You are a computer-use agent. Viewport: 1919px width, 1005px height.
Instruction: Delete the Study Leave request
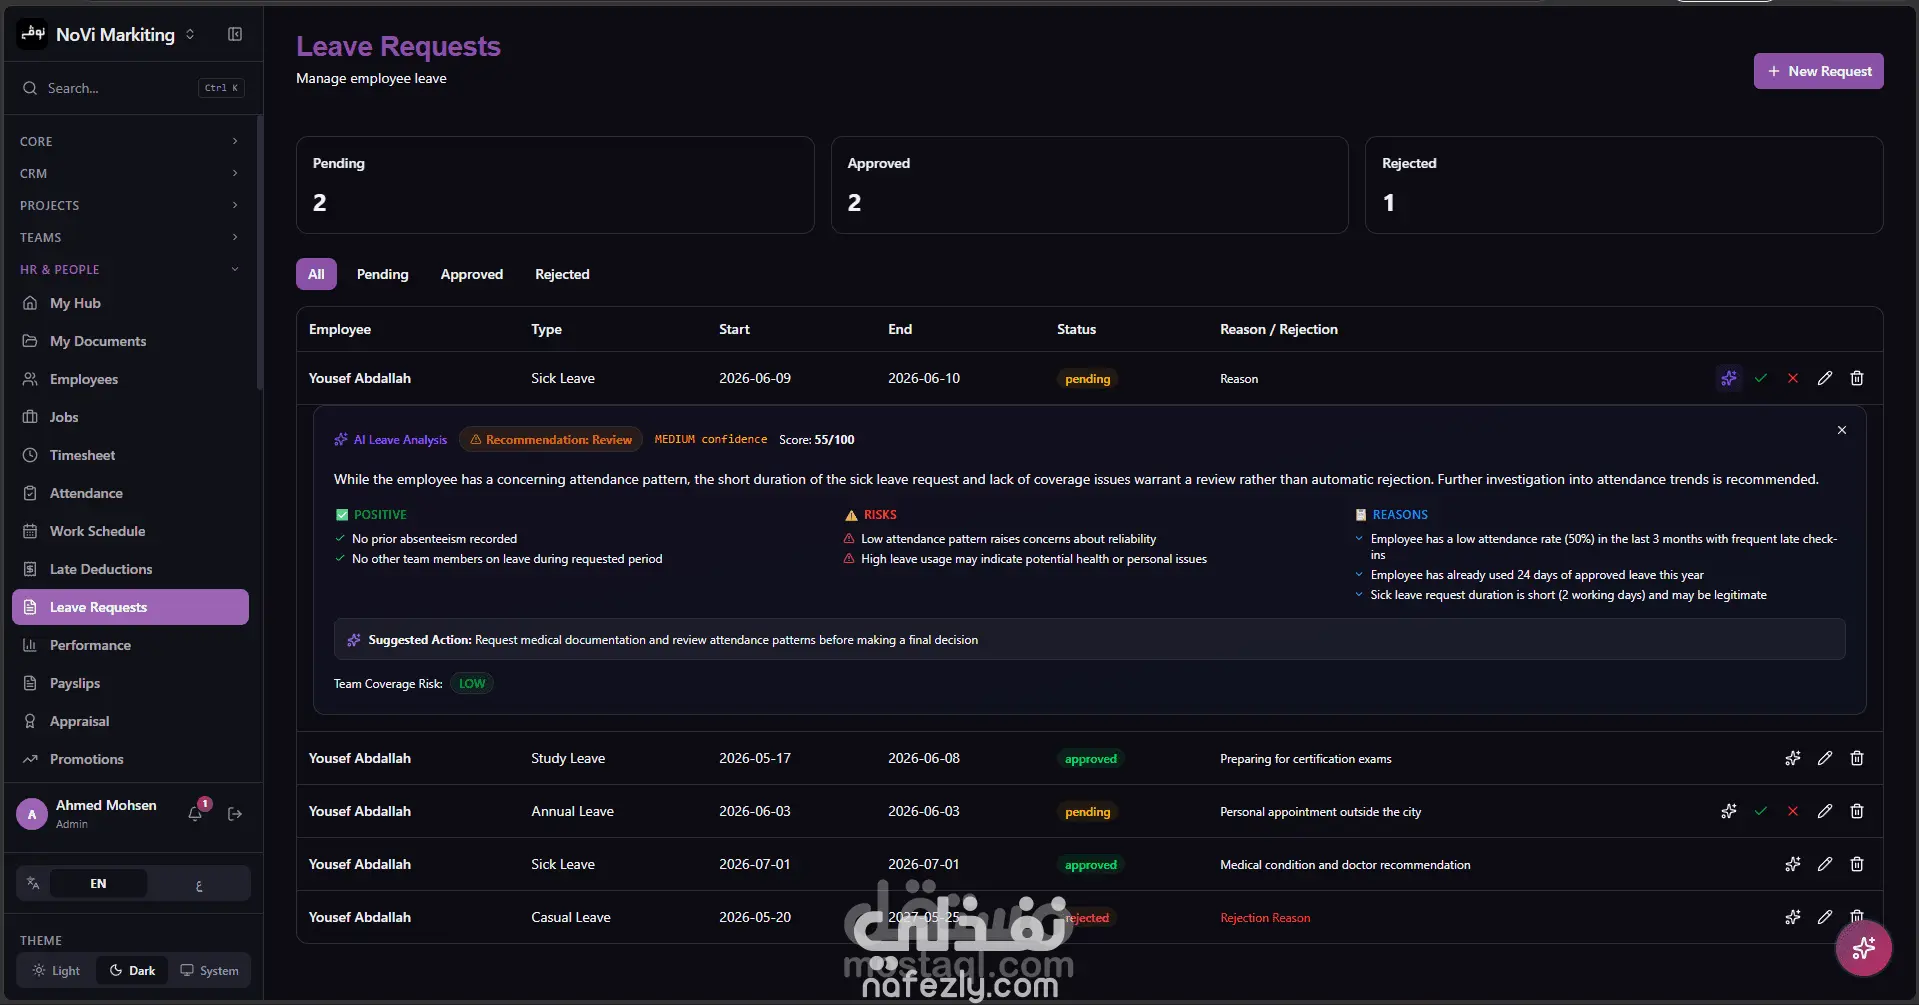coord(1857,758)
